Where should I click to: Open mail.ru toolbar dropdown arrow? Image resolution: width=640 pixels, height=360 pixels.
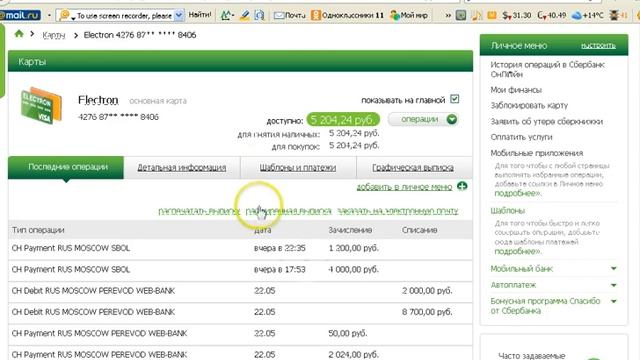point(49,16)
